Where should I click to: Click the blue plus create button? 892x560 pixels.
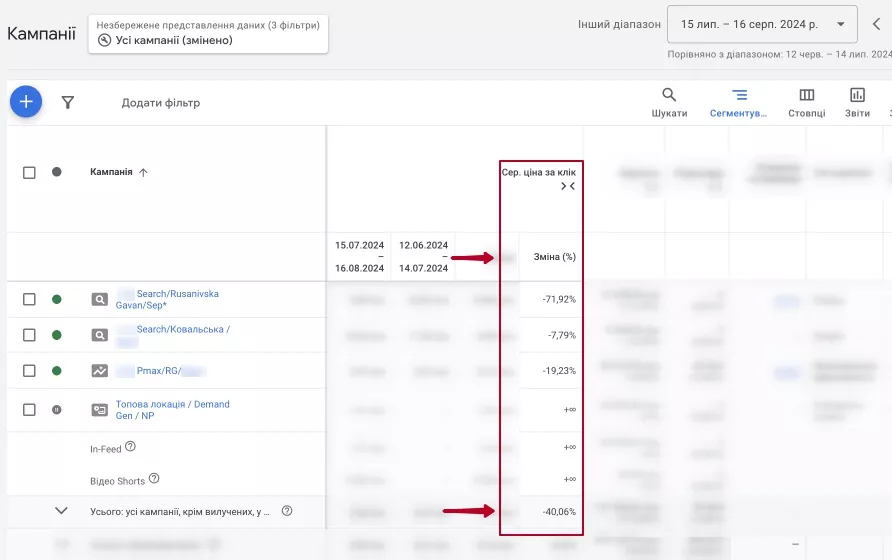coord(26,102)
